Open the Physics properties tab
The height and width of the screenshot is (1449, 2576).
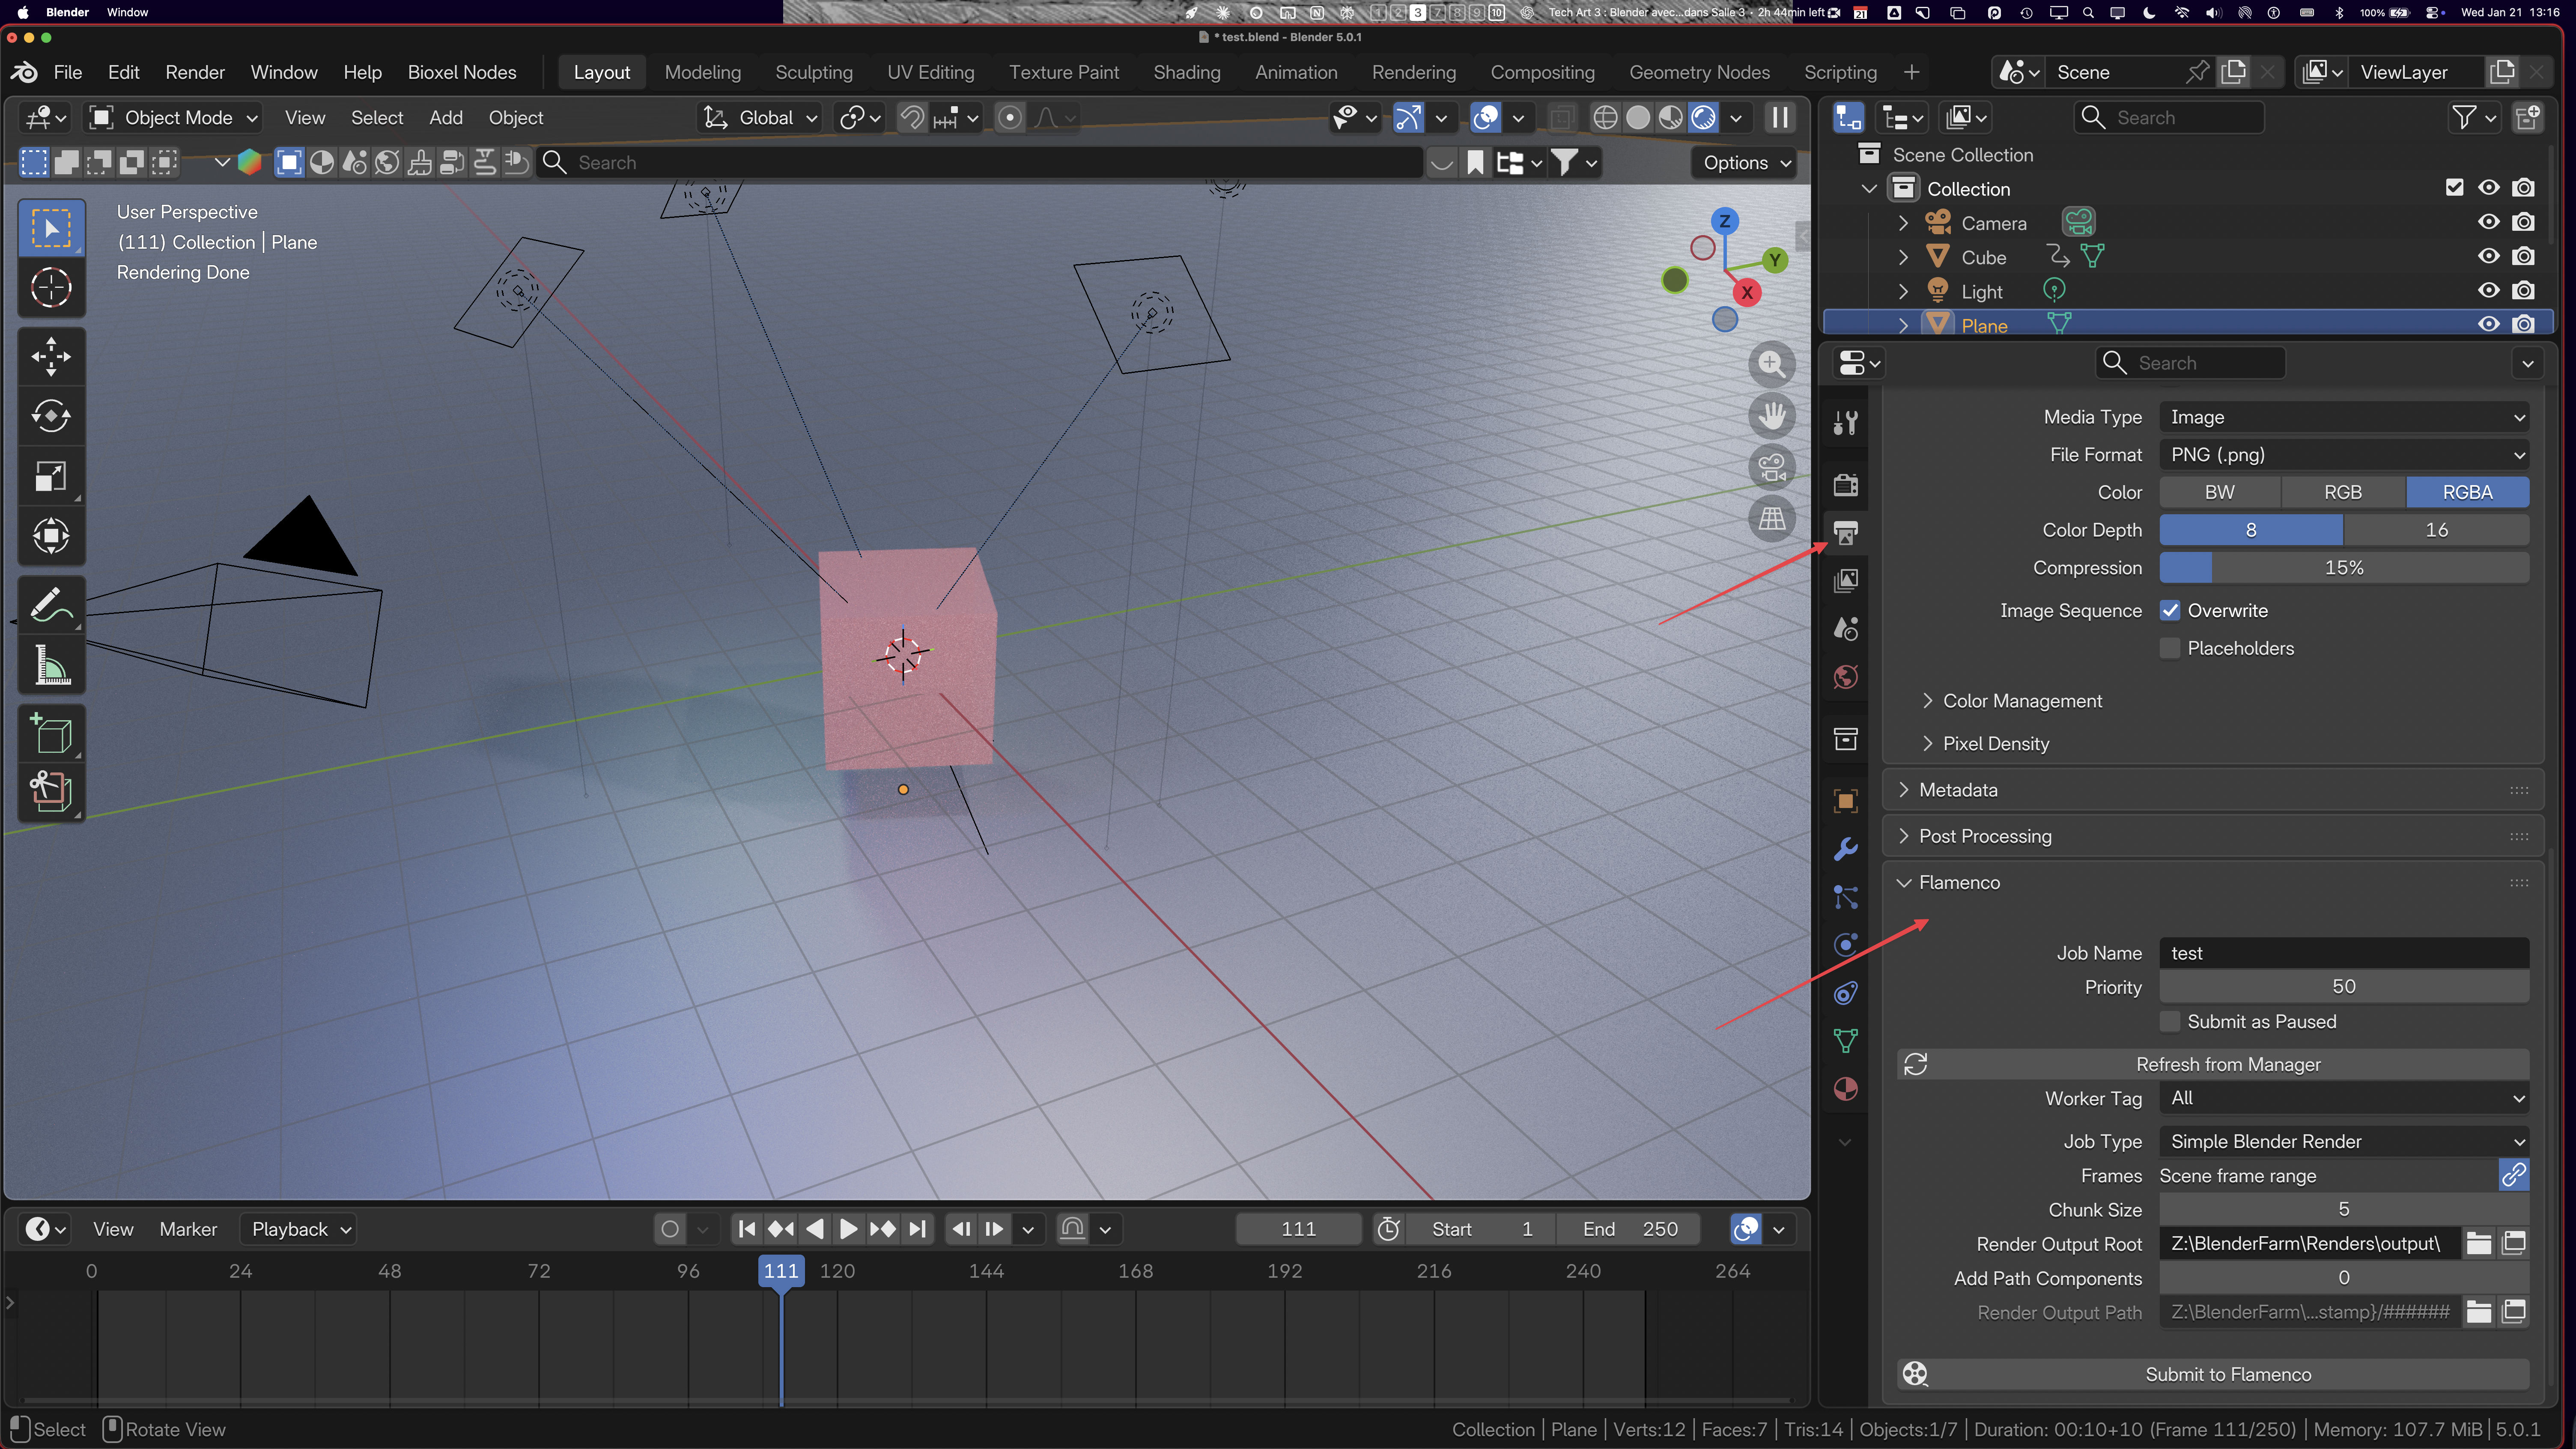[x=1845, y=945]
